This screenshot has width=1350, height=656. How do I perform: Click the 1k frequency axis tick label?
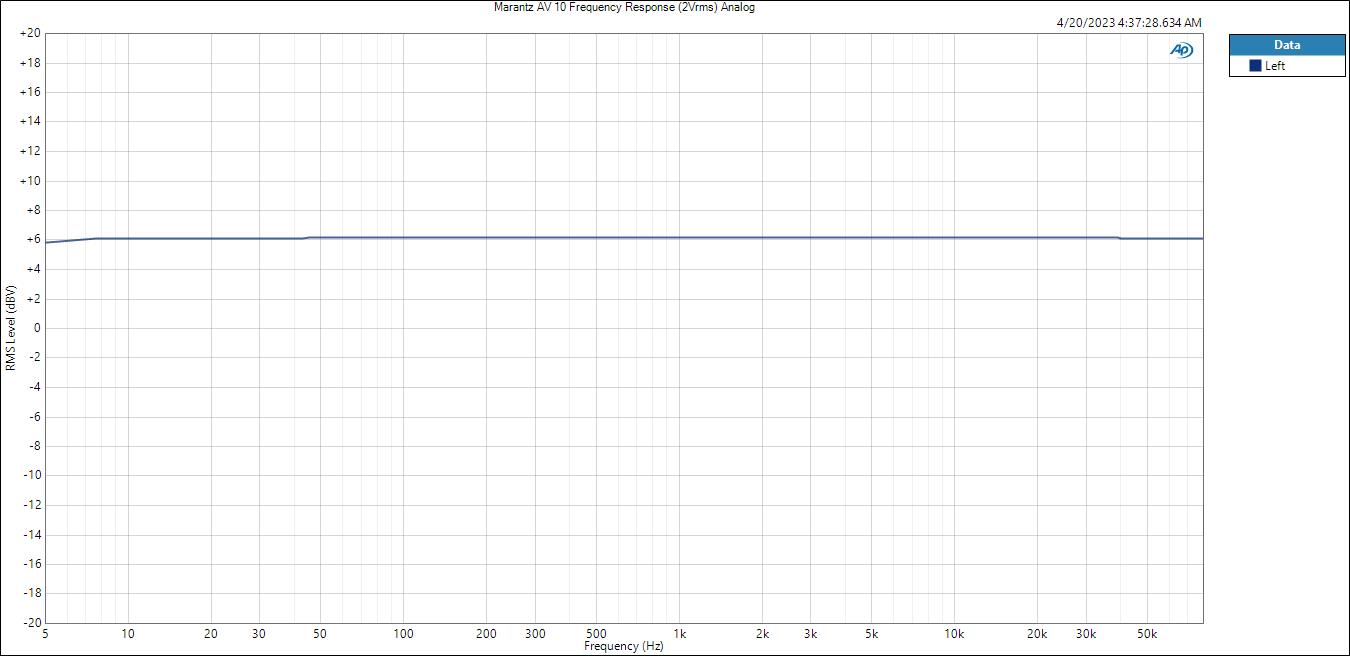[x=679, y=634]
